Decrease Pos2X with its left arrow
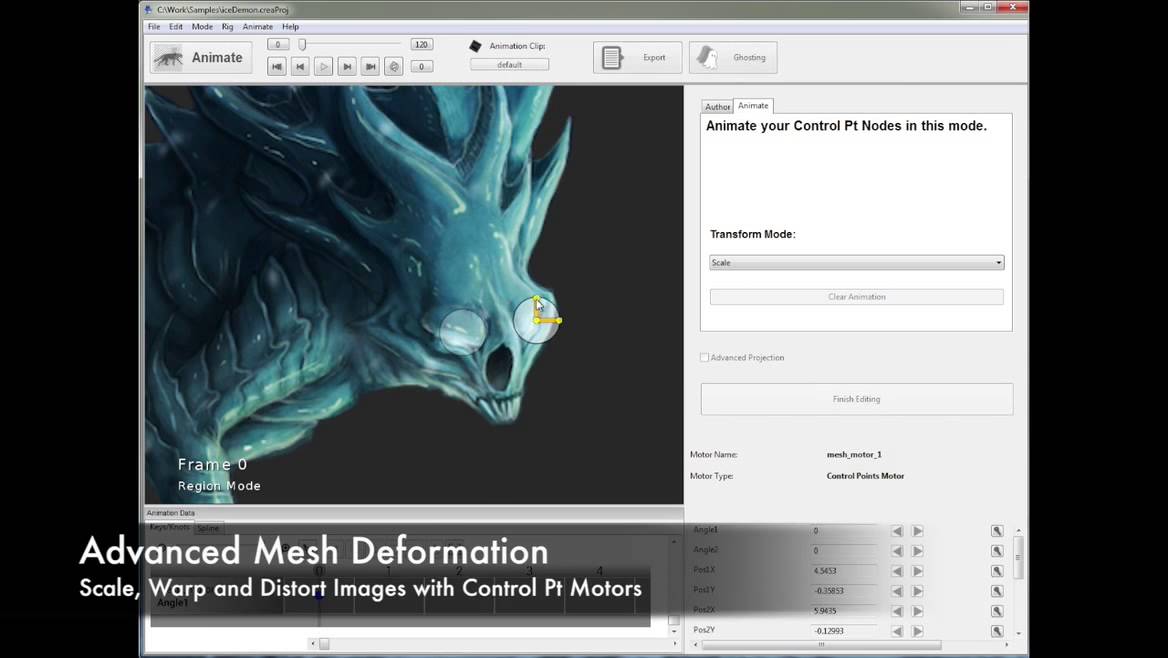 pos(897,611)
